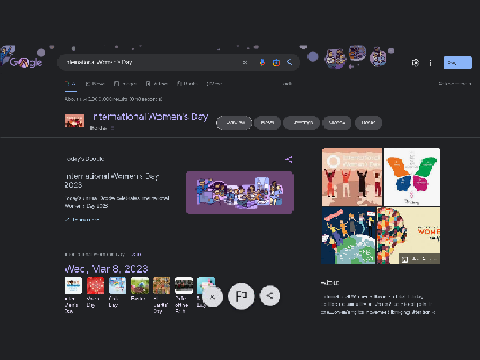The height and width of the screenshot is (360, 480).
Task: Click the Google doodle logo
Action: tap(22, 58)
